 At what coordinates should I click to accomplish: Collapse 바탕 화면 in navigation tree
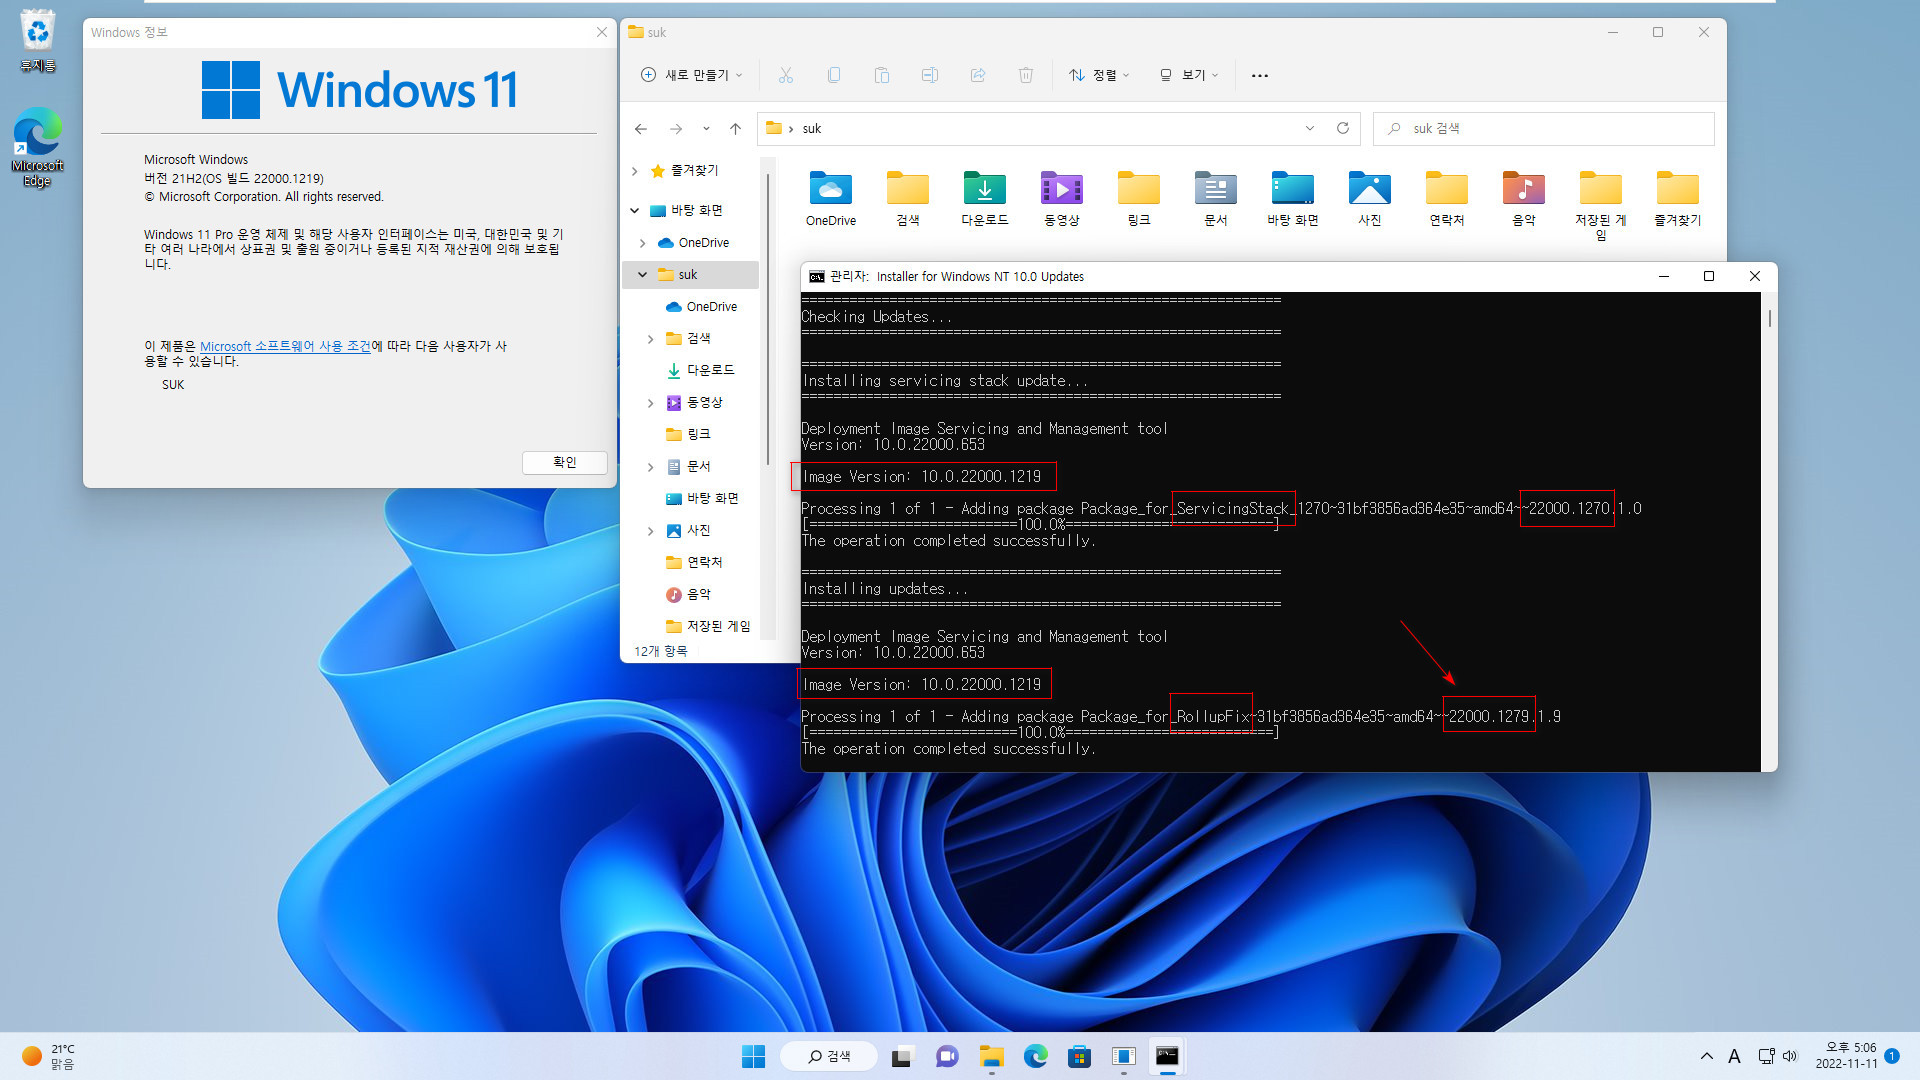[x=635, y=211]
